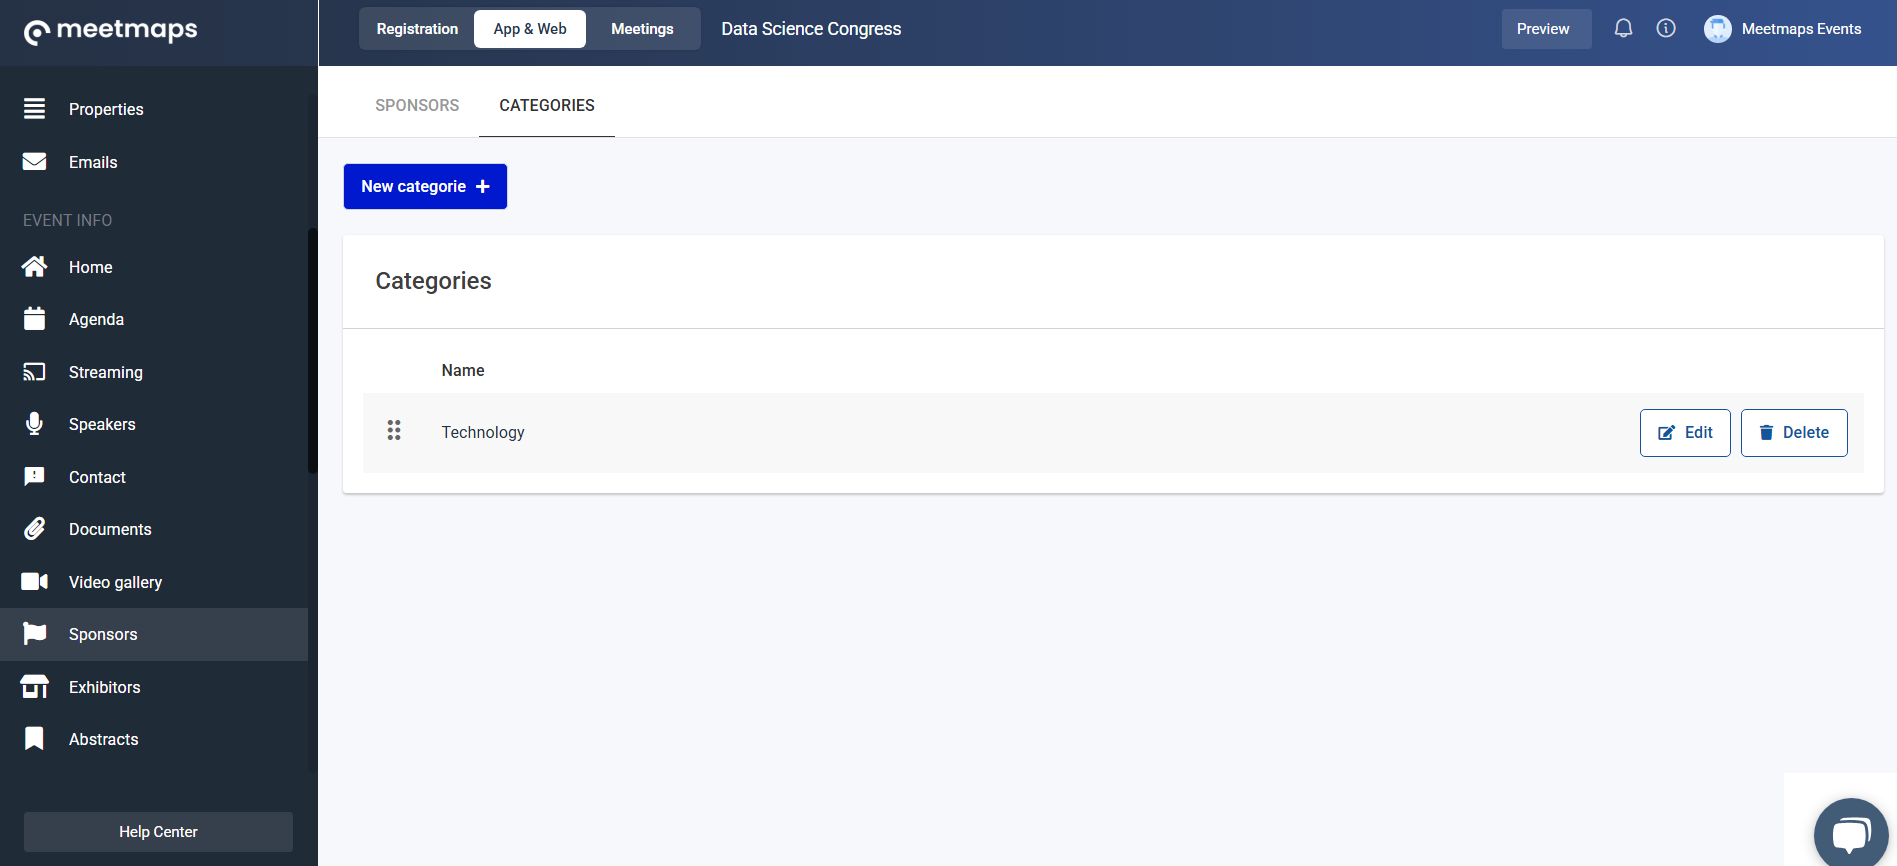Delete the Technology category
1897x866 pixels.
[x=1793, y=433]
